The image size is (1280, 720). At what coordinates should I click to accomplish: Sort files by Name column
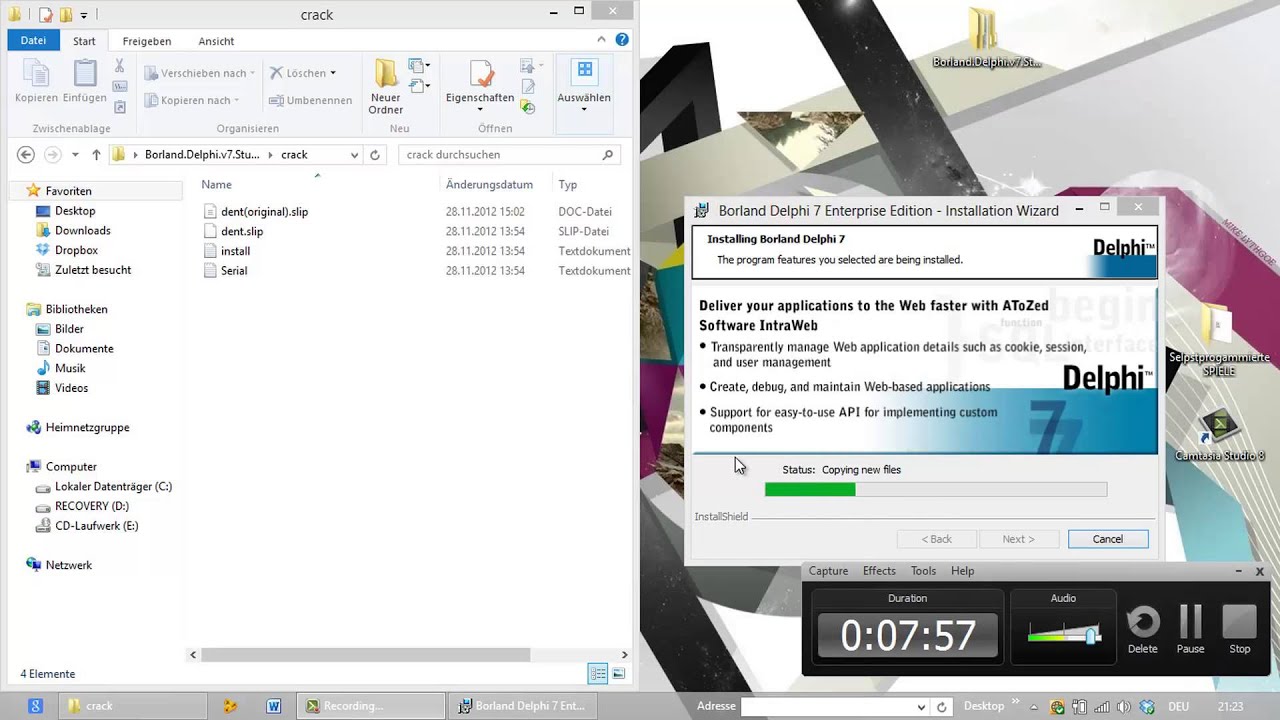216,185
